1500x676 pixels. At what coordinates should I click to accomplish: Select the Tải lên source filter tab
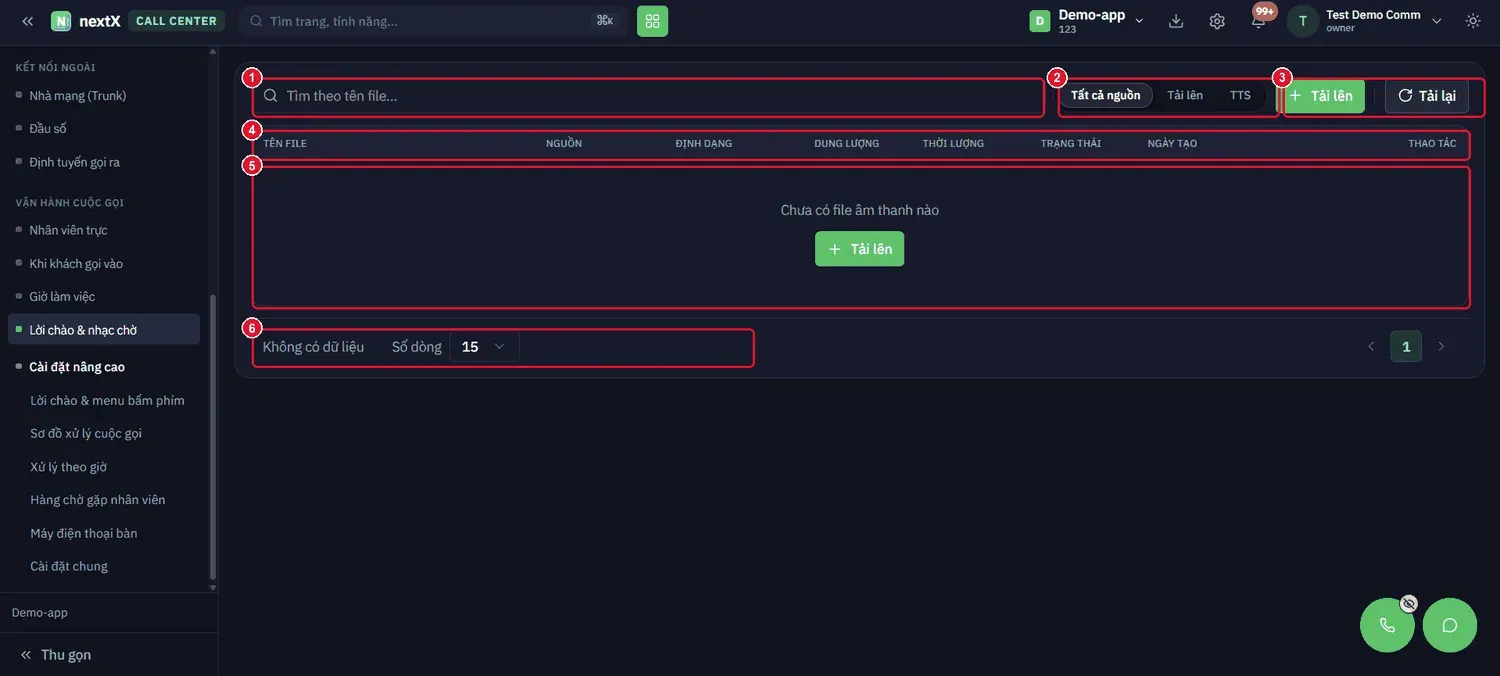[x=1185, y=95]
